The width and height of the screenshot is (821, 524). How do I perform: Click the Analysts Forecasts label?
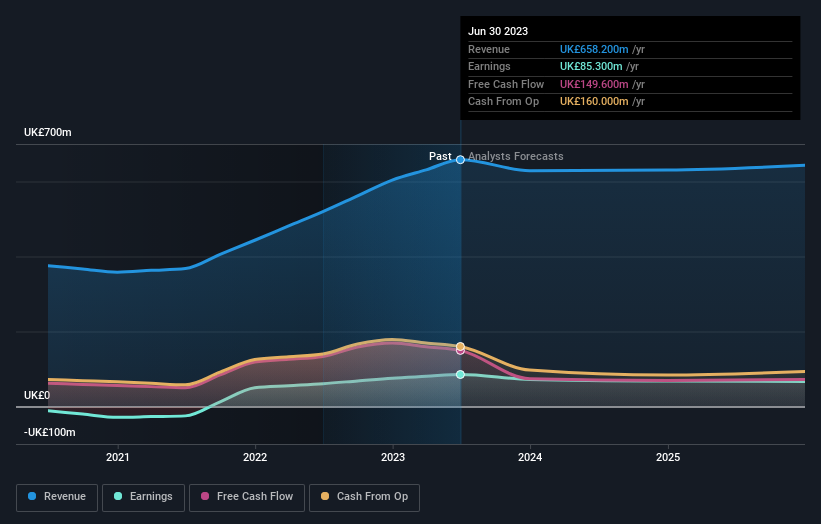(516, 156)
